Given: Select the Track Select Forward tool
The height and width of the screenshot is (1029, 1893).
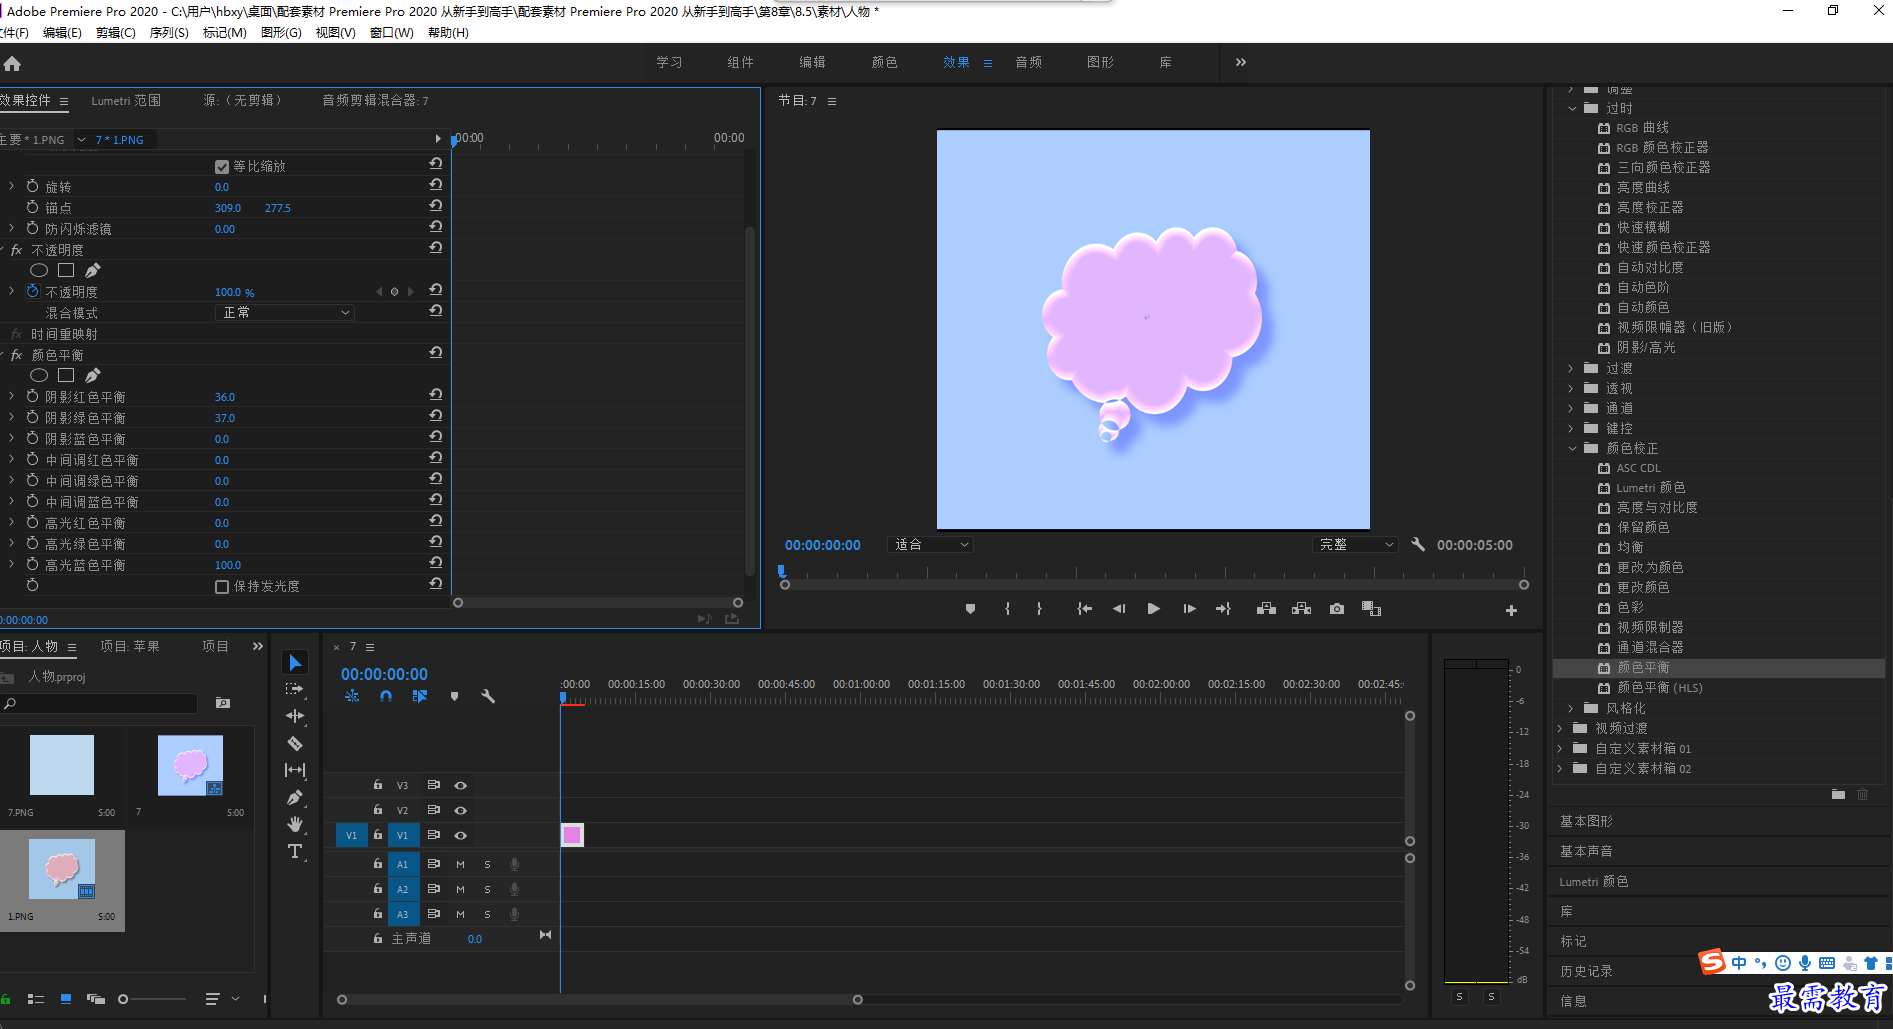Looking at the screenshot, I should (x=295, y=689).
